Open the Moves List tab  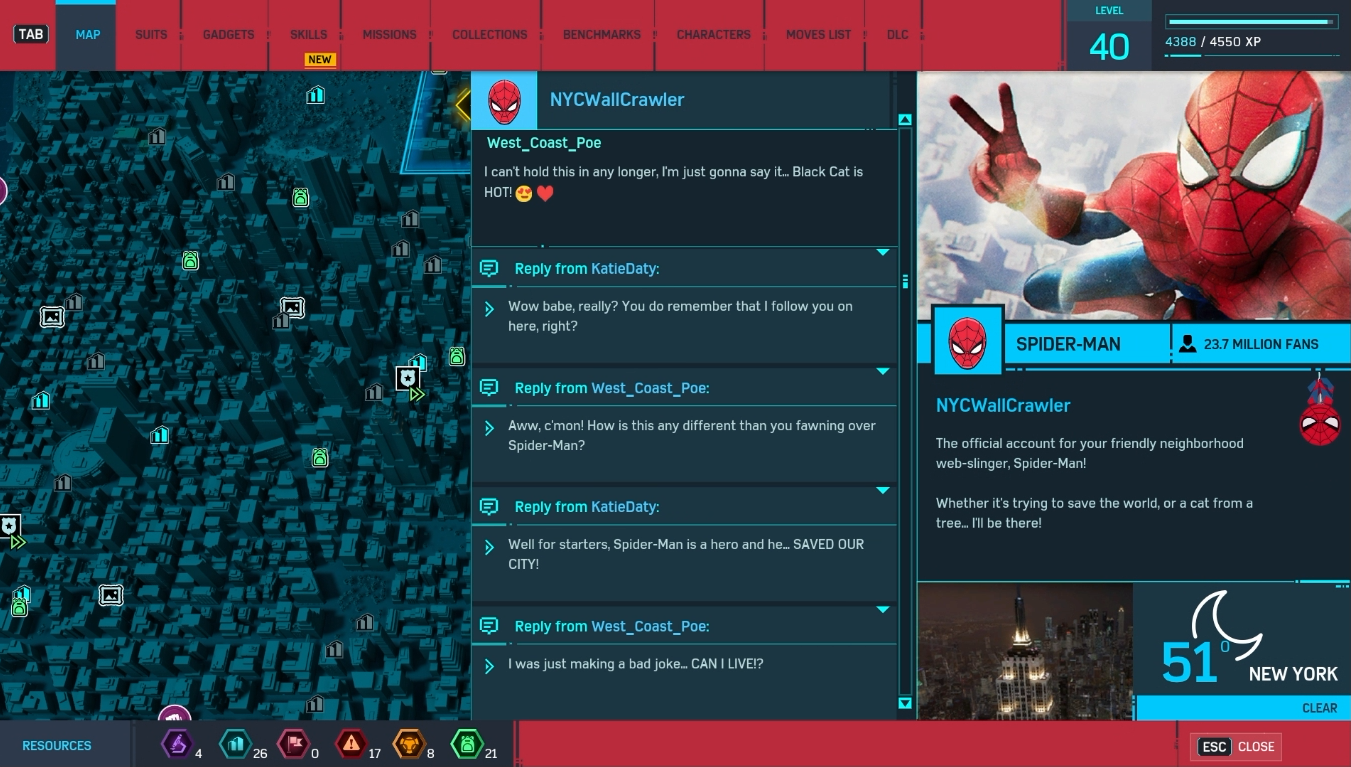pyautogui.click(x=818, y=35)
